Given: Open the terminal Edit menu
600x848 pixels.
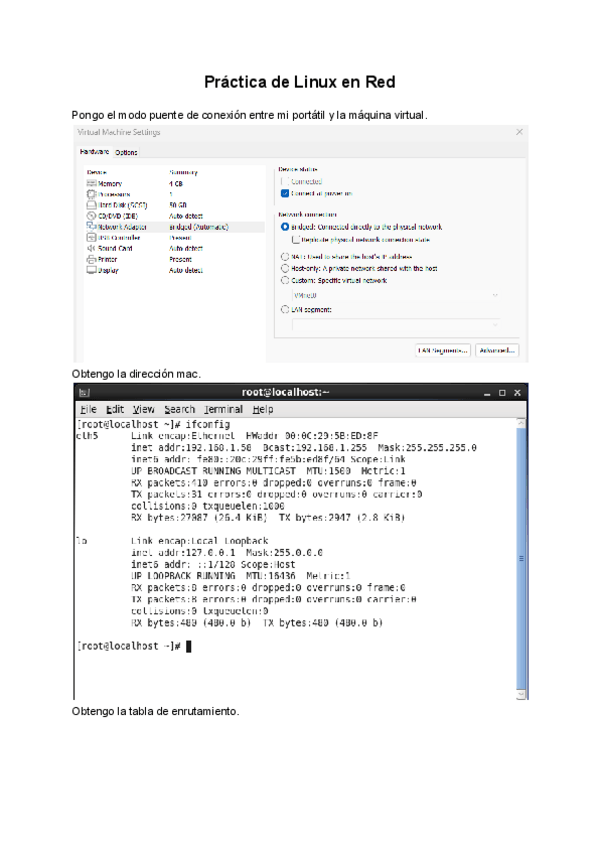Looking at the screenshot, I should coord(115,409).
